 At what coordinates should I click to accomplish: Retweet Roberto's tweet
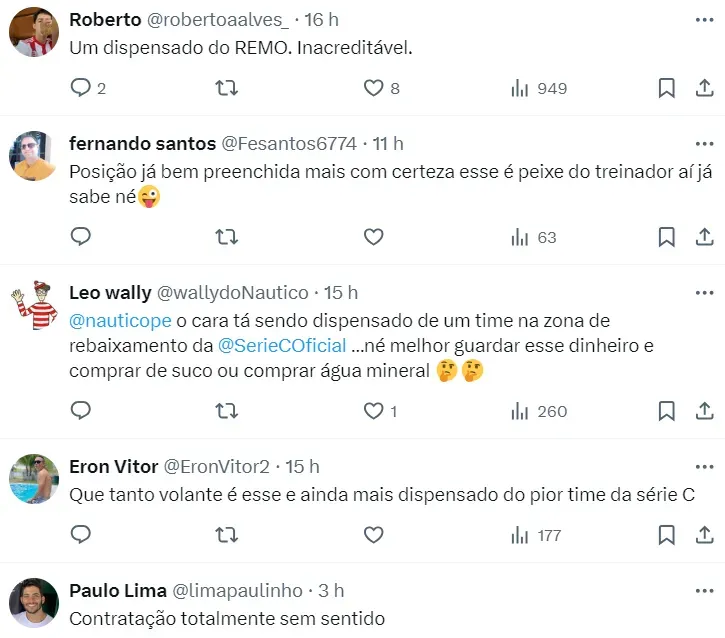pos(227,88)
